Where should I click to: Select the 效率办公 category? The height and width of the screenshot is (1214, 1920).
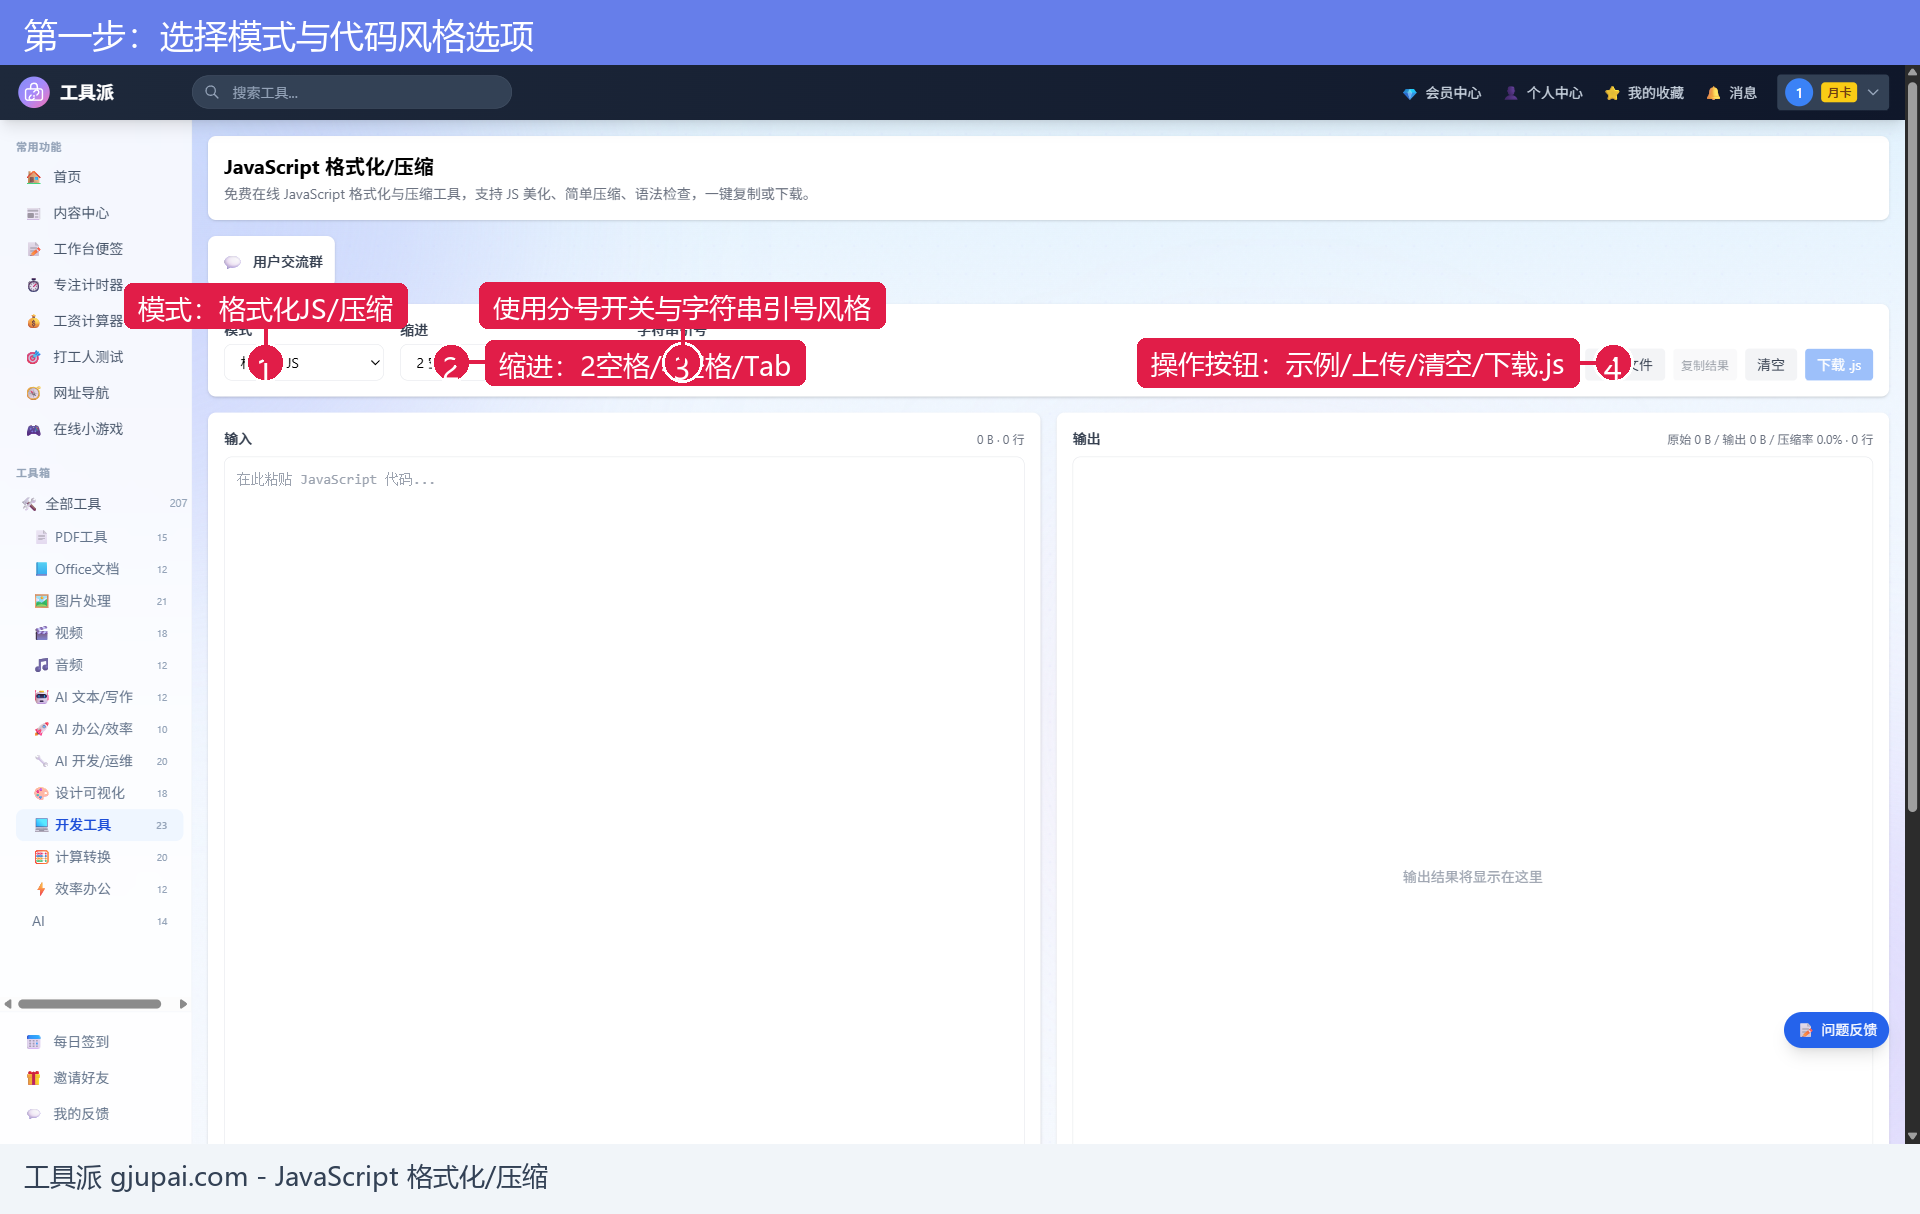coord(100,889)
